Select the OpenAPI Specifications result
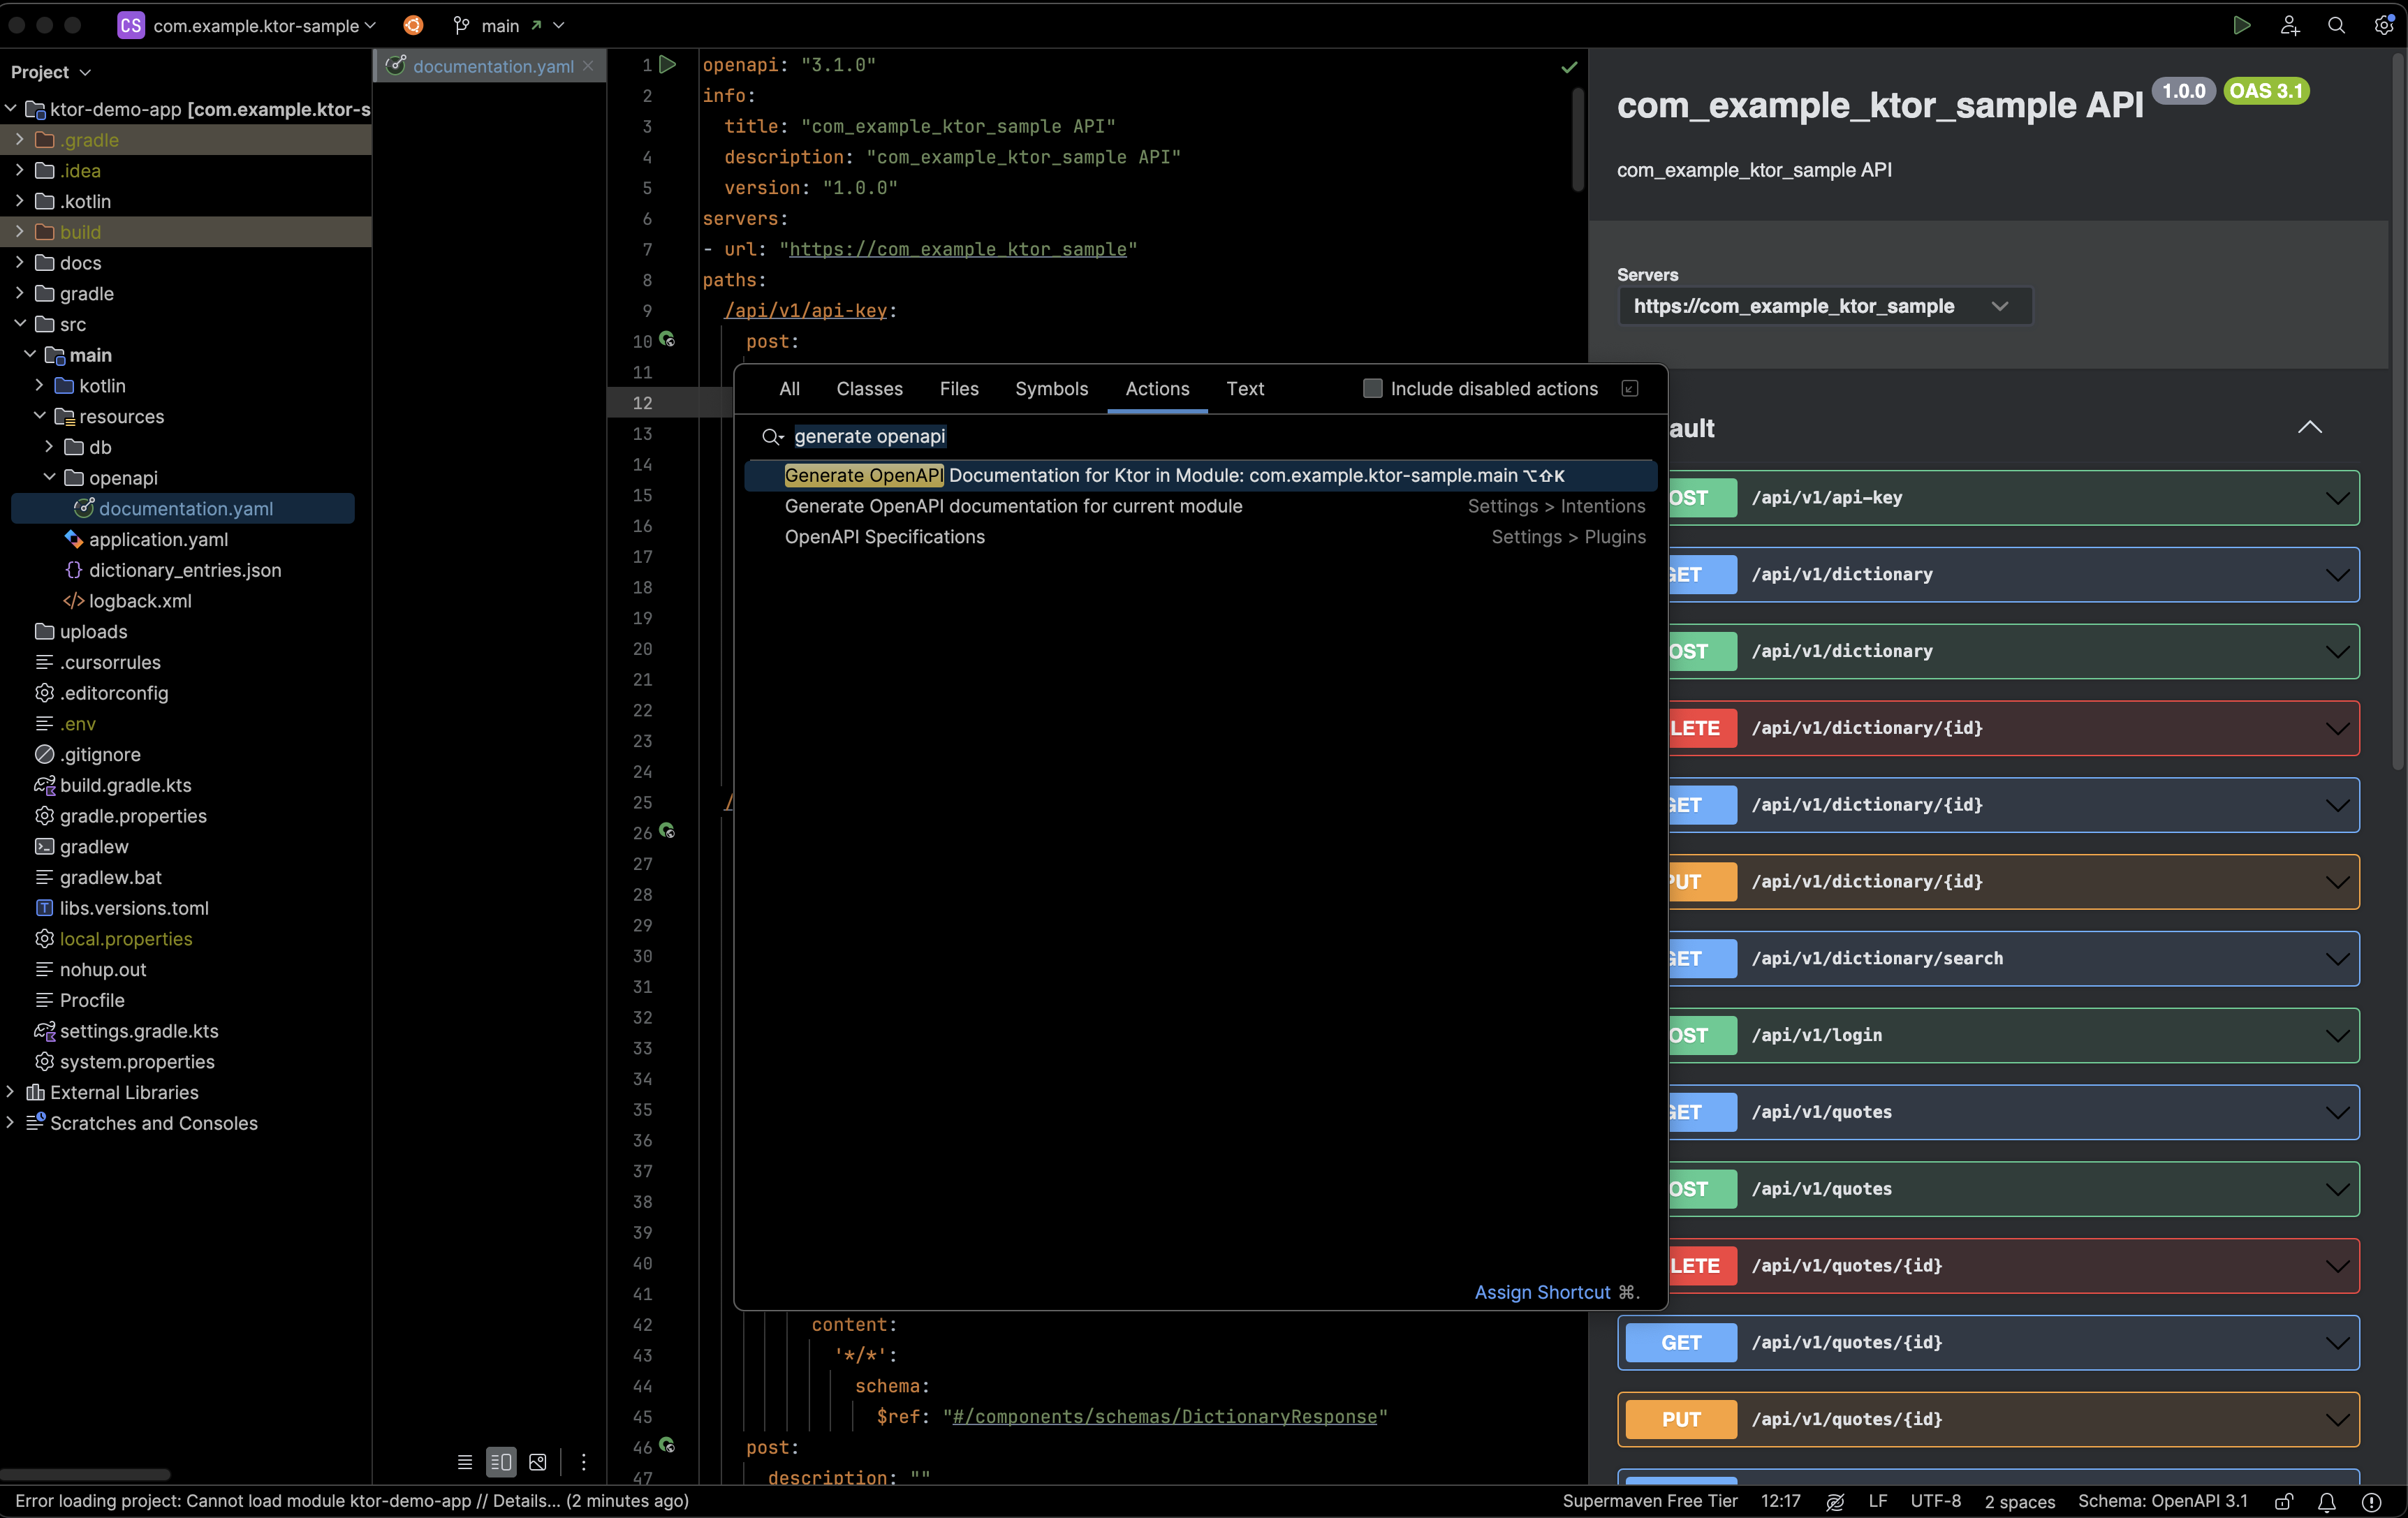This screenshot has width=2408, height=1518. [x=1200, y=537]
